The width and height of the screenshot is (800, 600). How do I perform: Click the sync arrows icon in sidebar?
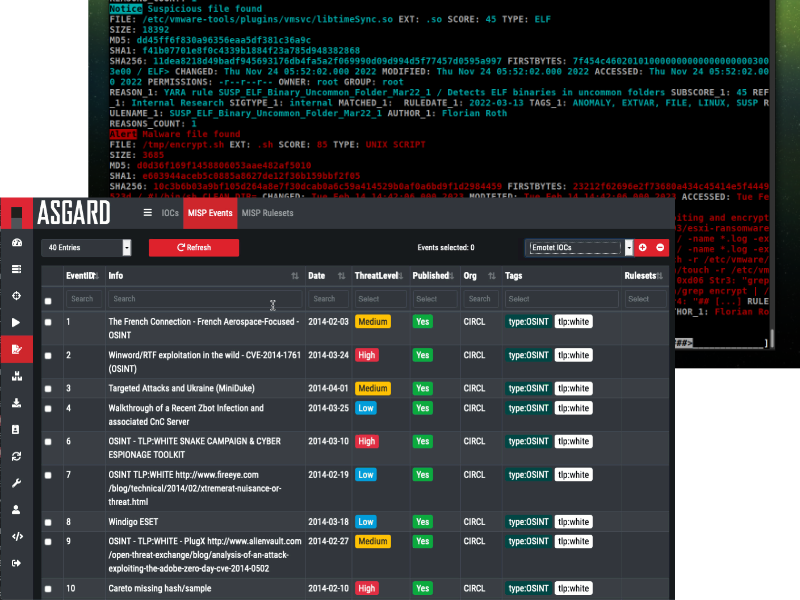16,456
